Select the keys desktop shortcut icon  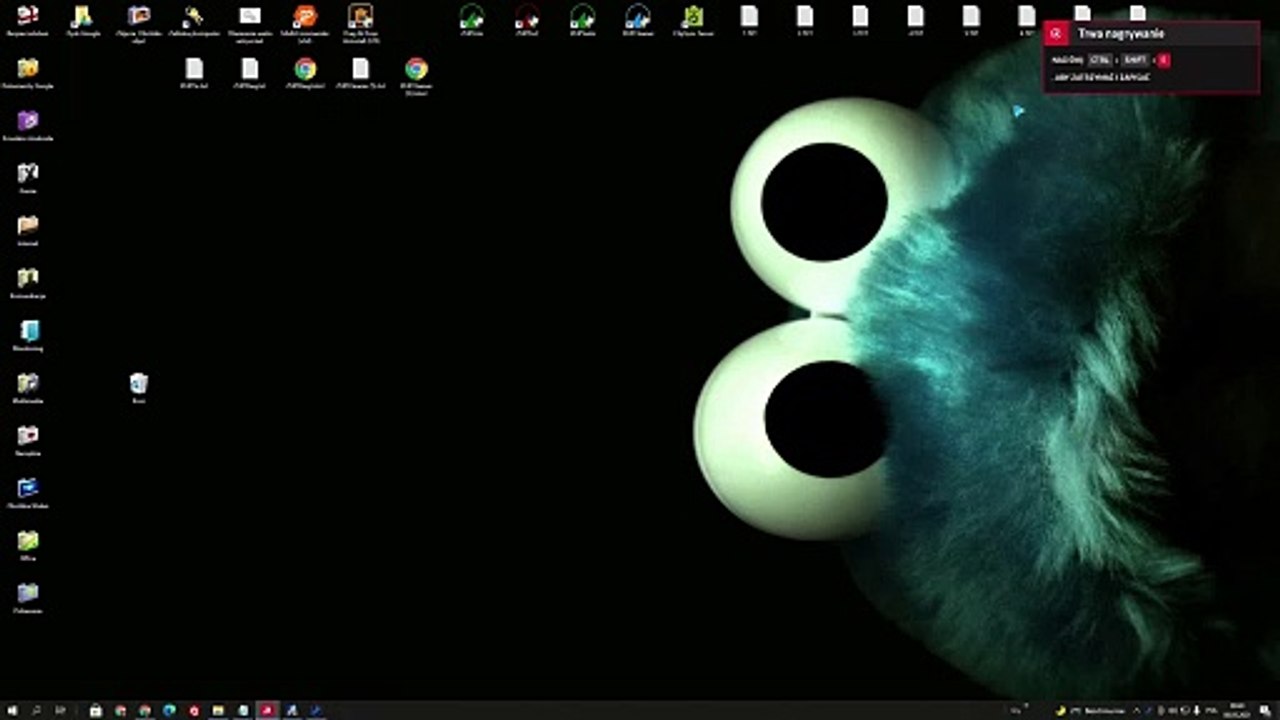194,15
